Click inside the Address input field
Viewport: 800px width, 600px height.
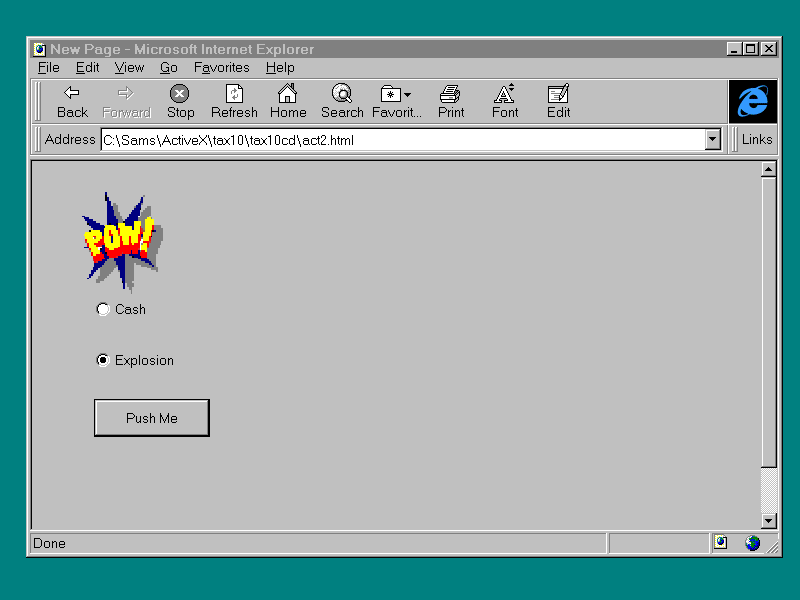[400, 140]
